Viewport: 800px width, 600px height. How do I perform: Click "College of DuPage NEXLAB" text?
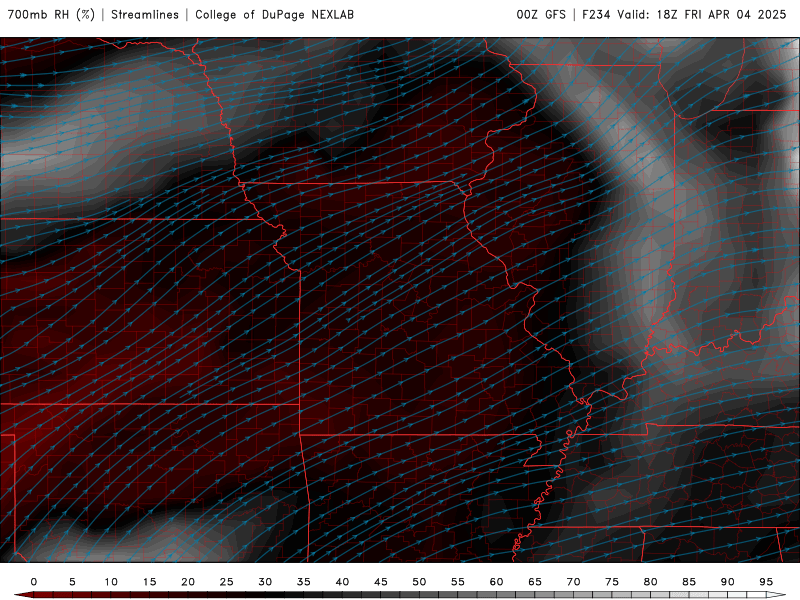coord(274,14)
